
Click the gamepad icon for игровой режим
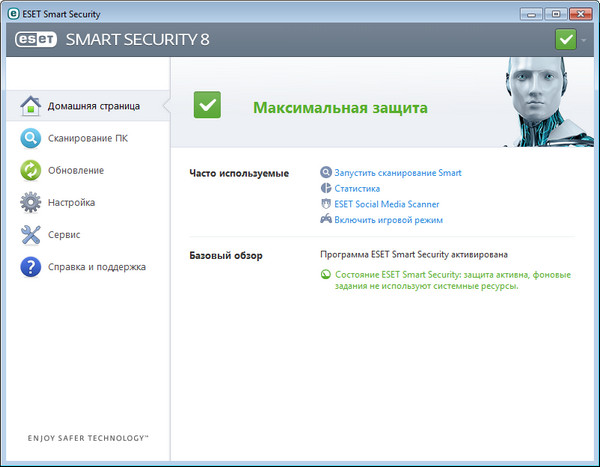pyautogui.click(x=325, y=220)
